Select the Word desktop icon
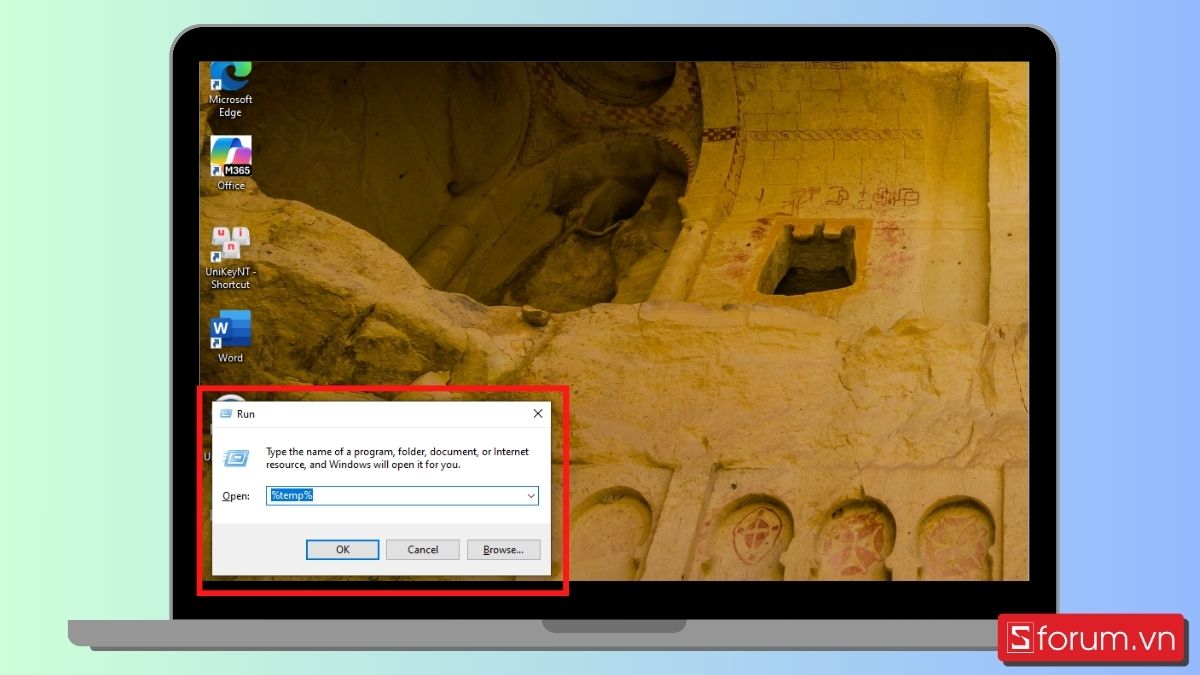This screenshot has height=675, width=1200. (x=230, y=329)
